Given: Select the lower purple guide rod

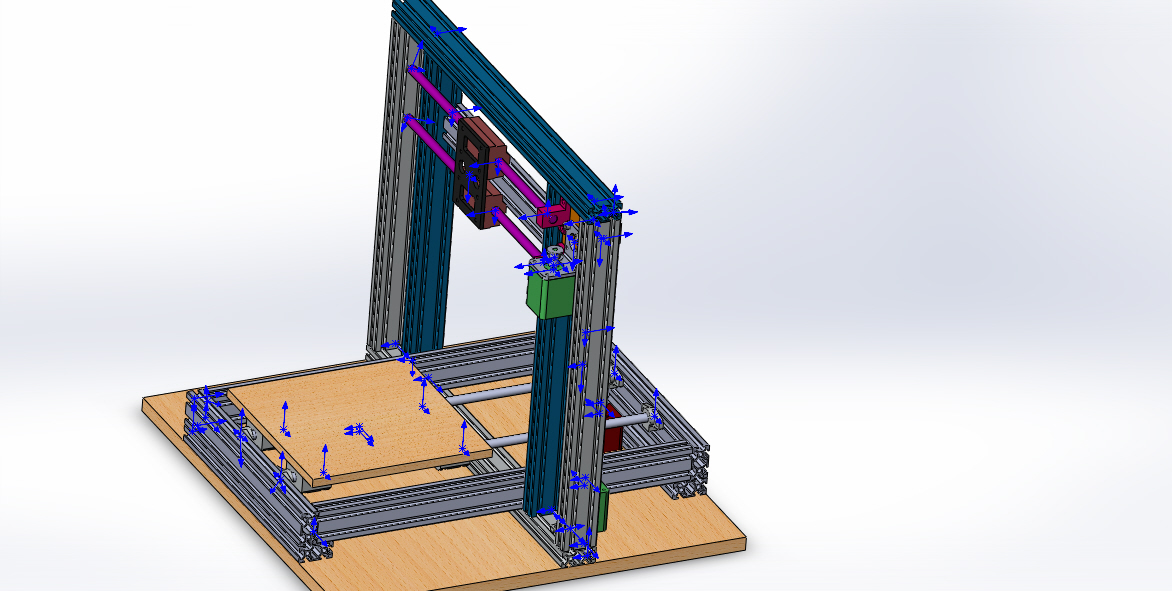Looking at the screenshot, I should point(516,235).
